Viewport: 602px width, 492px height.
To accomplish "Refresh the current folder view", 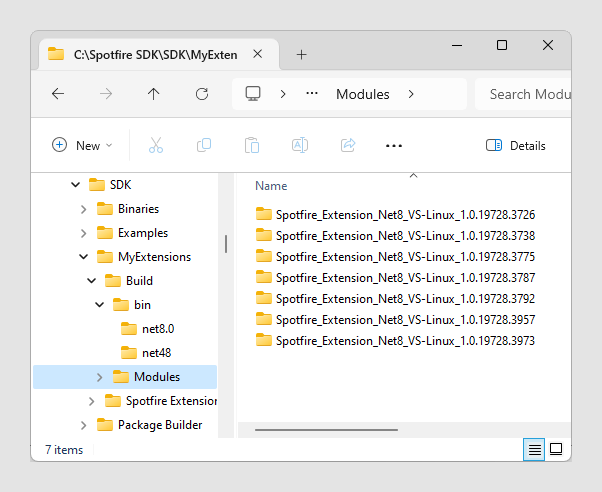I will (202, 94).
